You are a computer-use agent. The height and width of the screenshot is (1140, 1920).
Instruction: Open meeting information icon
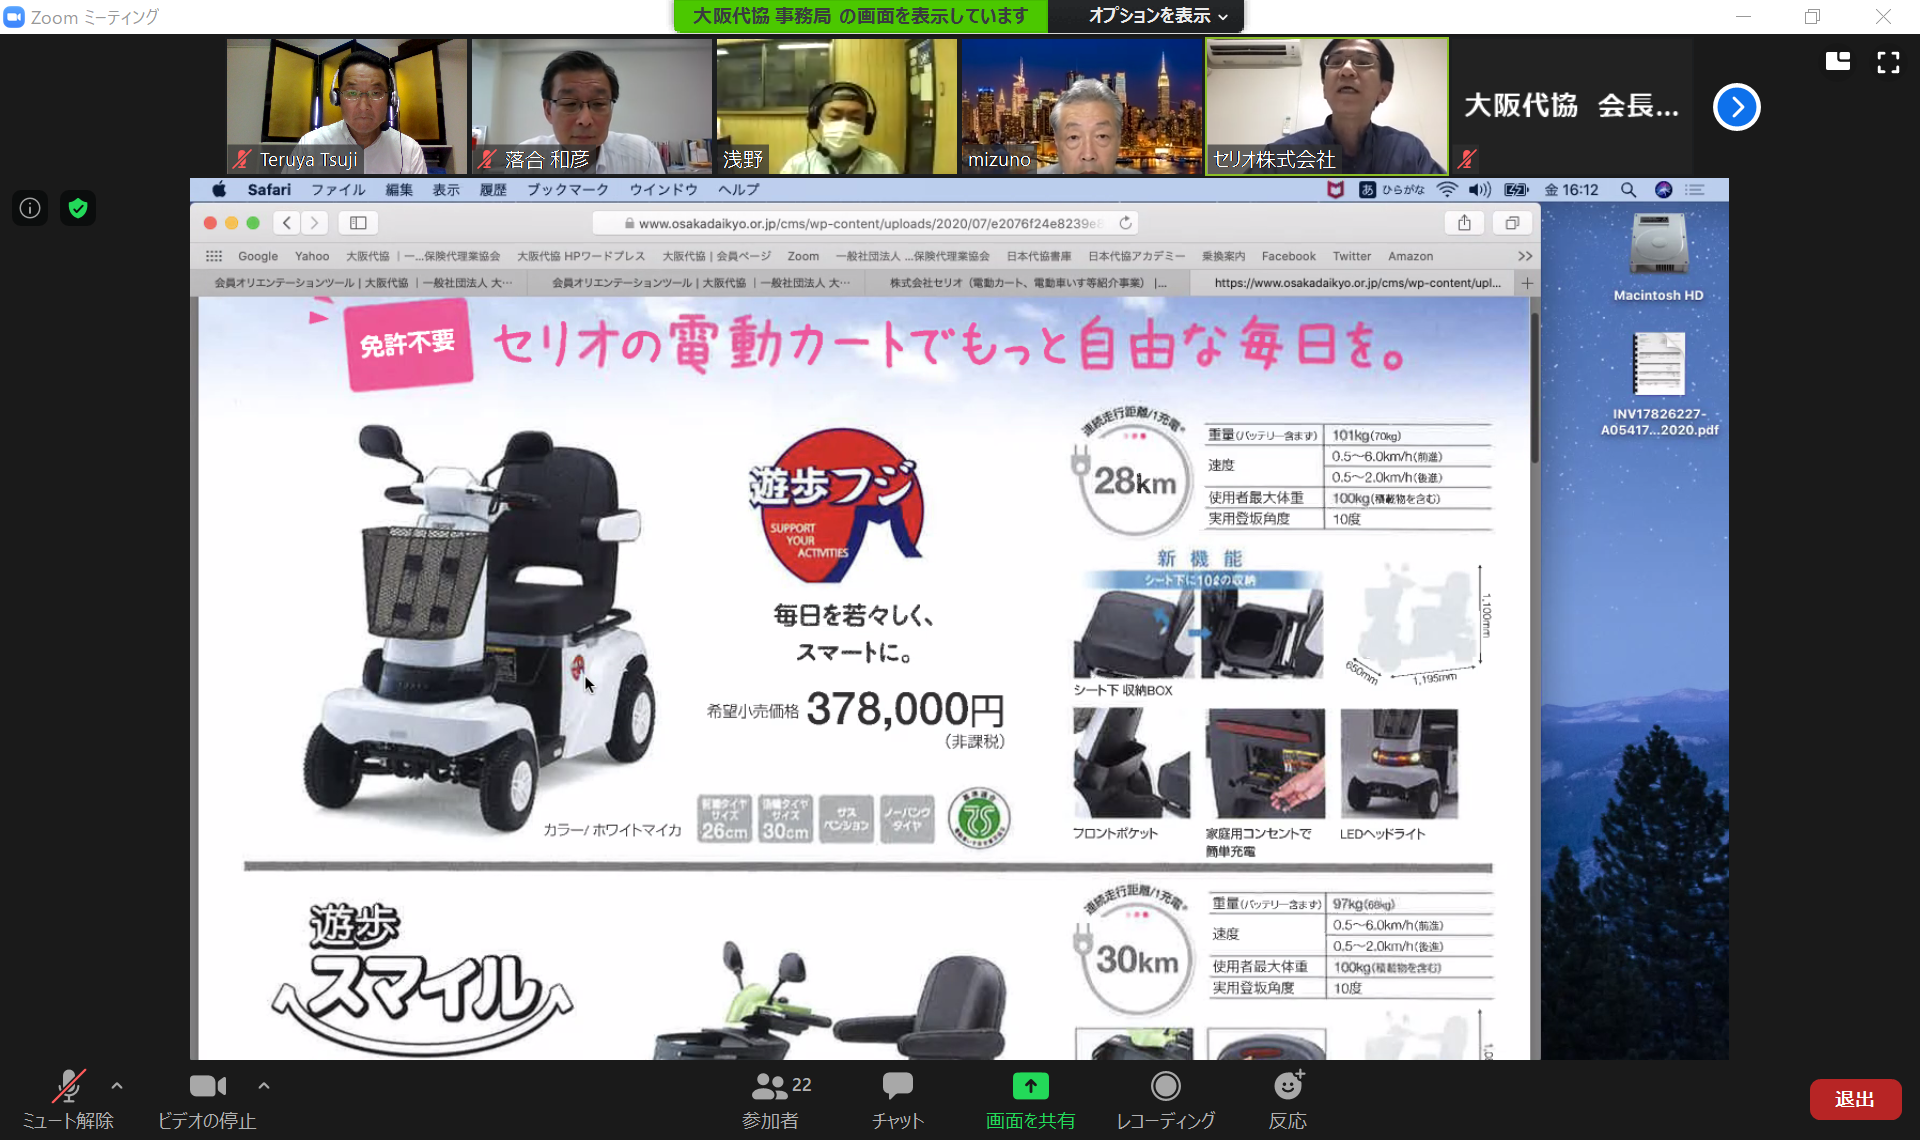31,208
